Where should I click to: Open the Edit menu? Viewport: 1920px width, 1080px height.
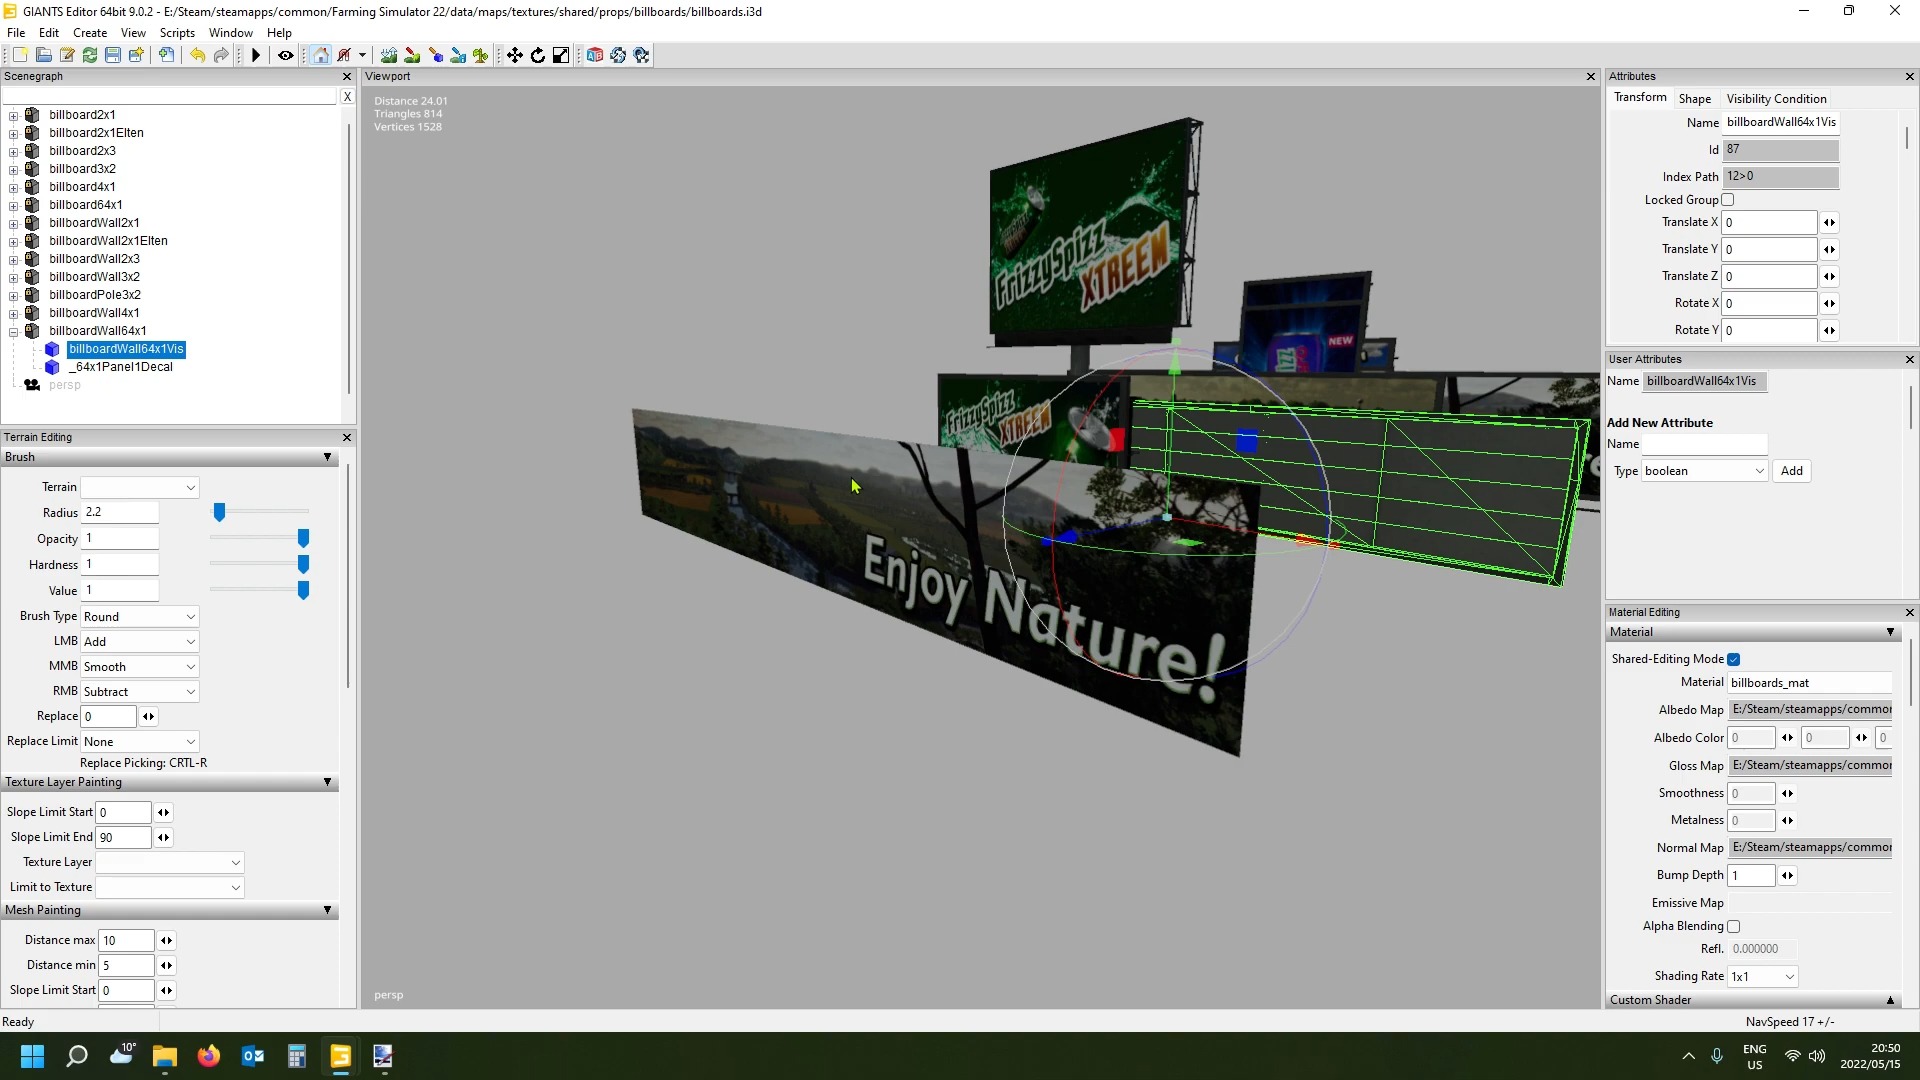tap(49, 33)
